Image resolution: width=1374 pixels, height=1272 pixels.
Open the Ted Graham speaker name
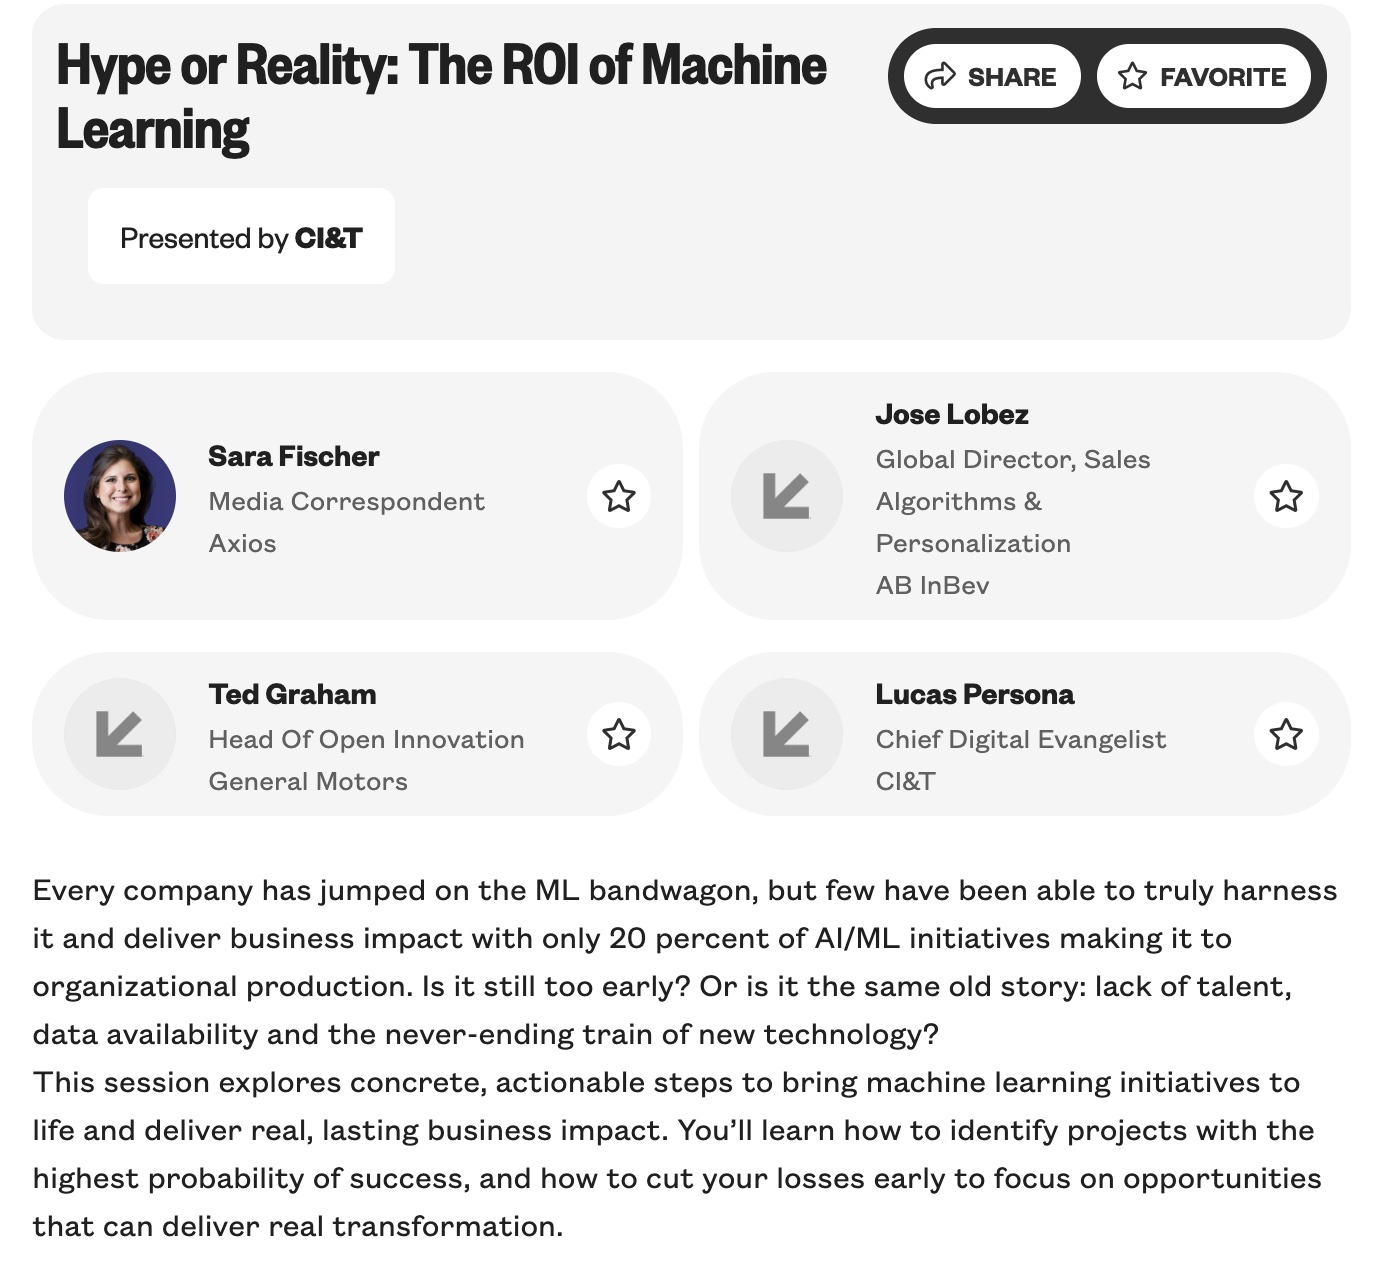point(292,694)
